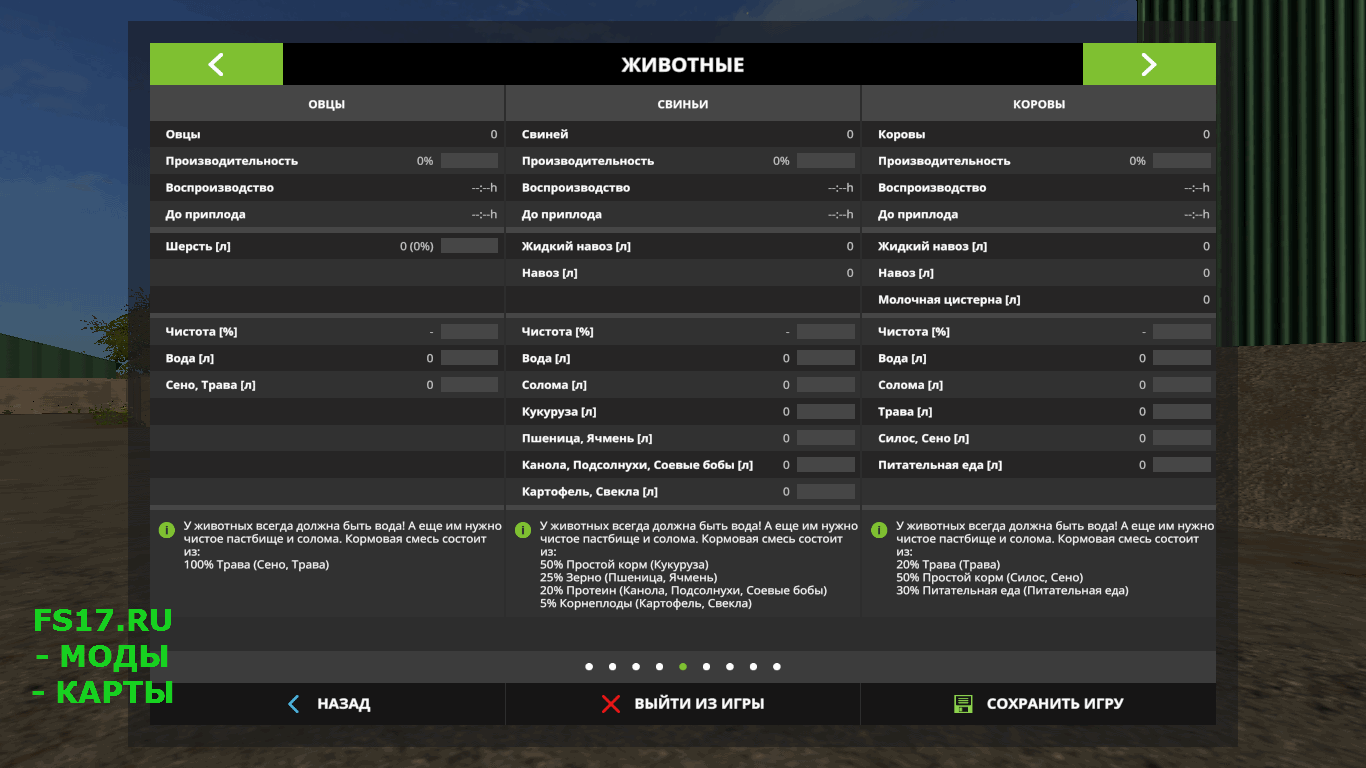
Task: Click info icon in the cows column
Action: point(879,529)
